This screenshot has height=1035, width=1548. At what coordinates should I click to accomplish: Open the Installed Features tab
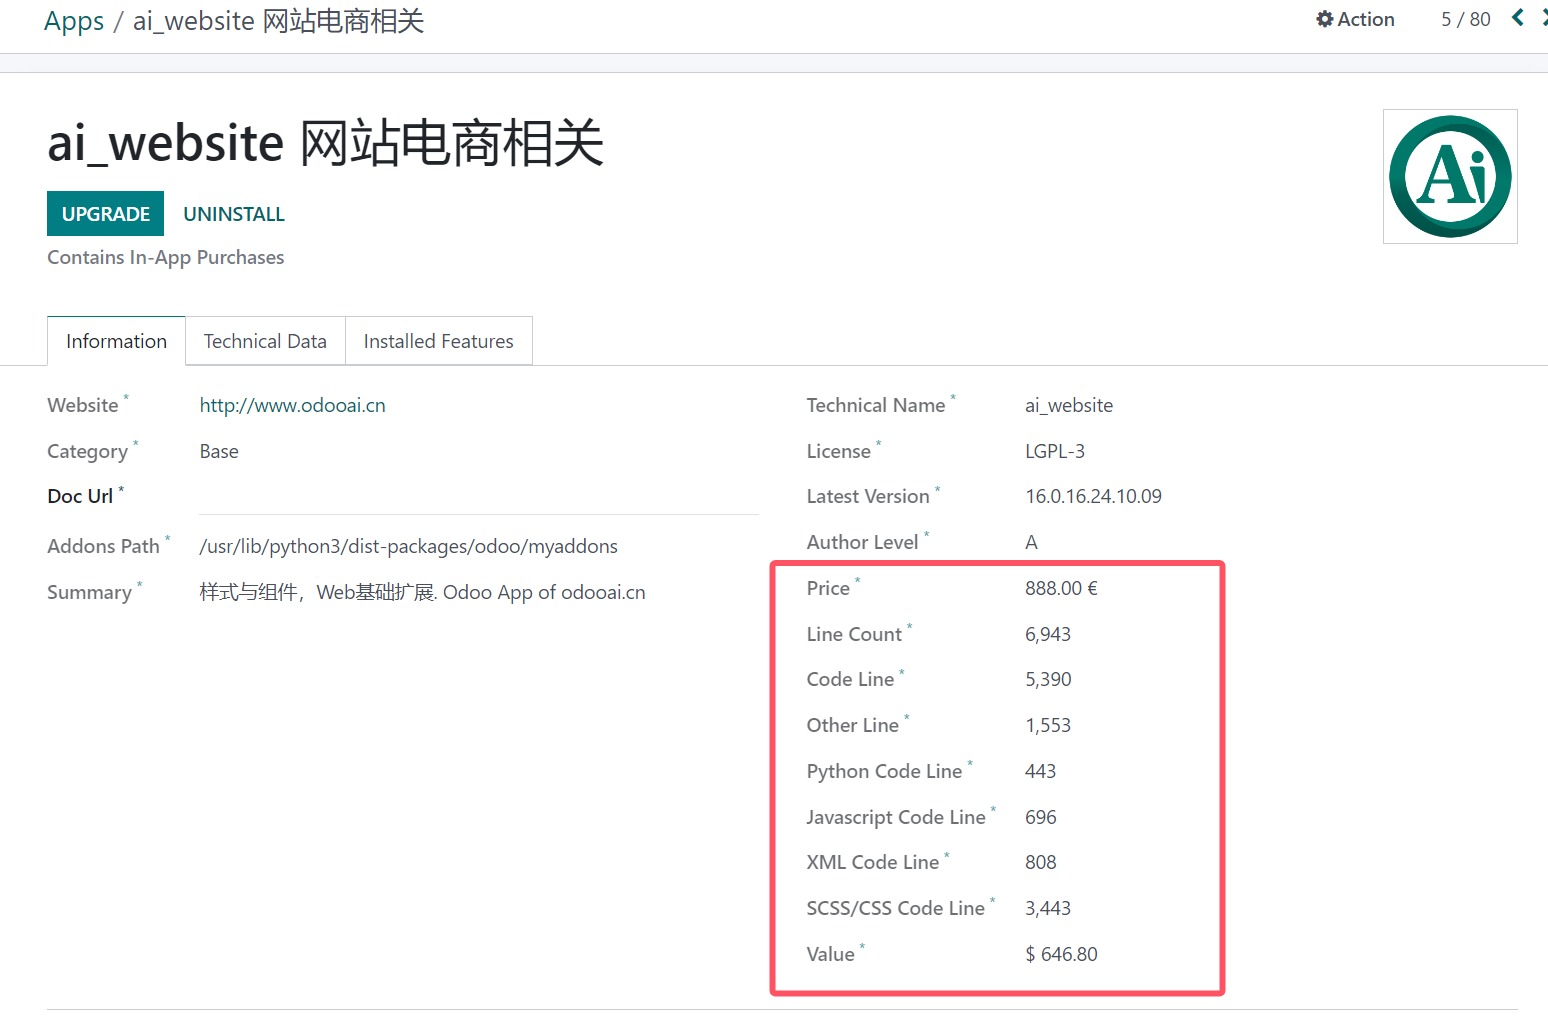[438, 341]
